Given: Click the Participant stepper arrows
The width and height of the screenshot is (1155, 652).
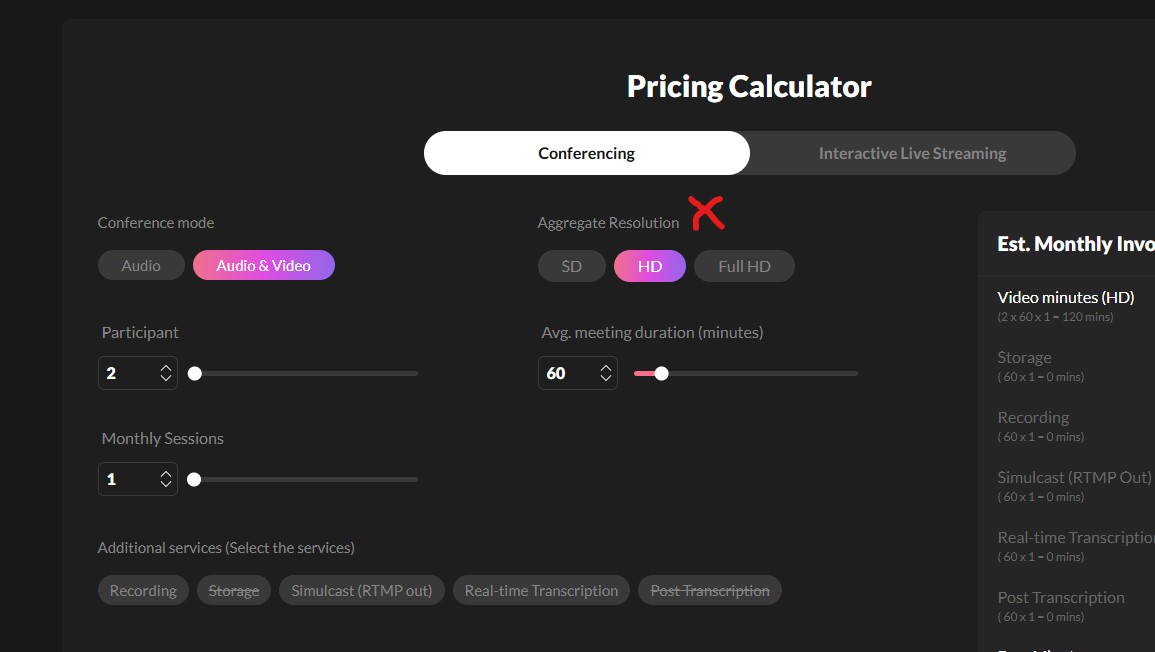Looking at the screenshot, I should tap(166, 373).
